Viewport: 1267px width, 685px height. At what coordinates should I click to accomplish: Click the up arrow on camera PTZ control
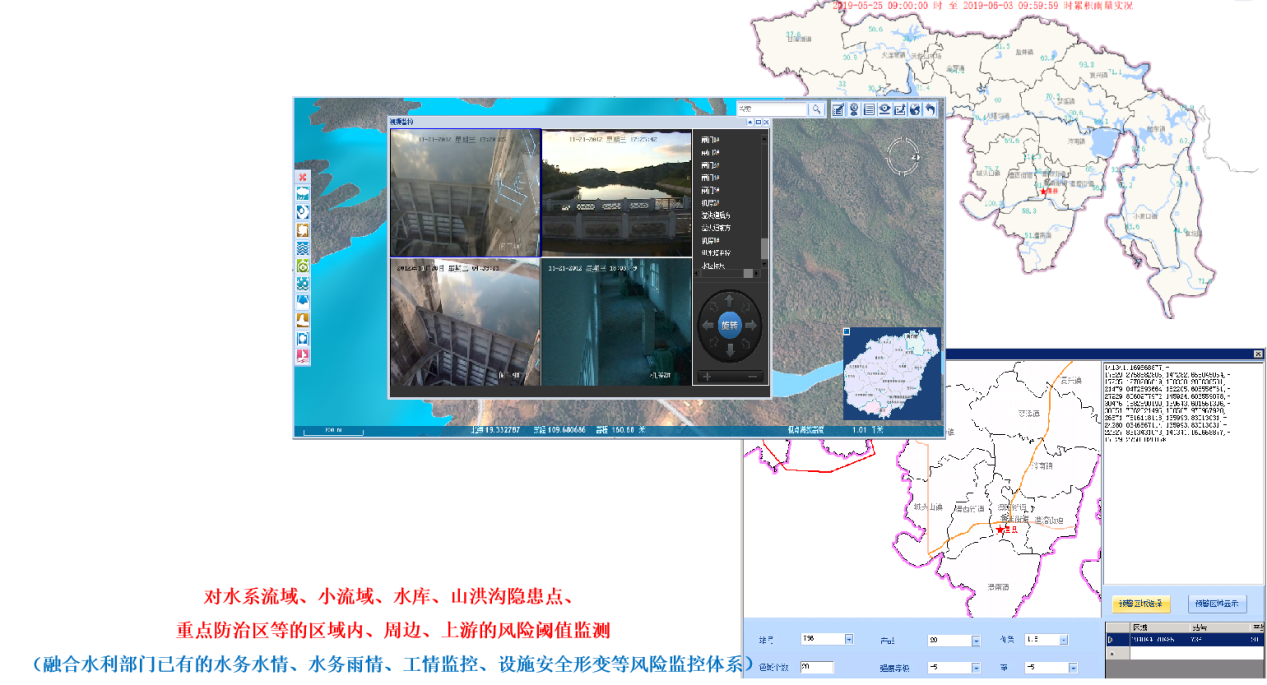[x=729, y=300]
